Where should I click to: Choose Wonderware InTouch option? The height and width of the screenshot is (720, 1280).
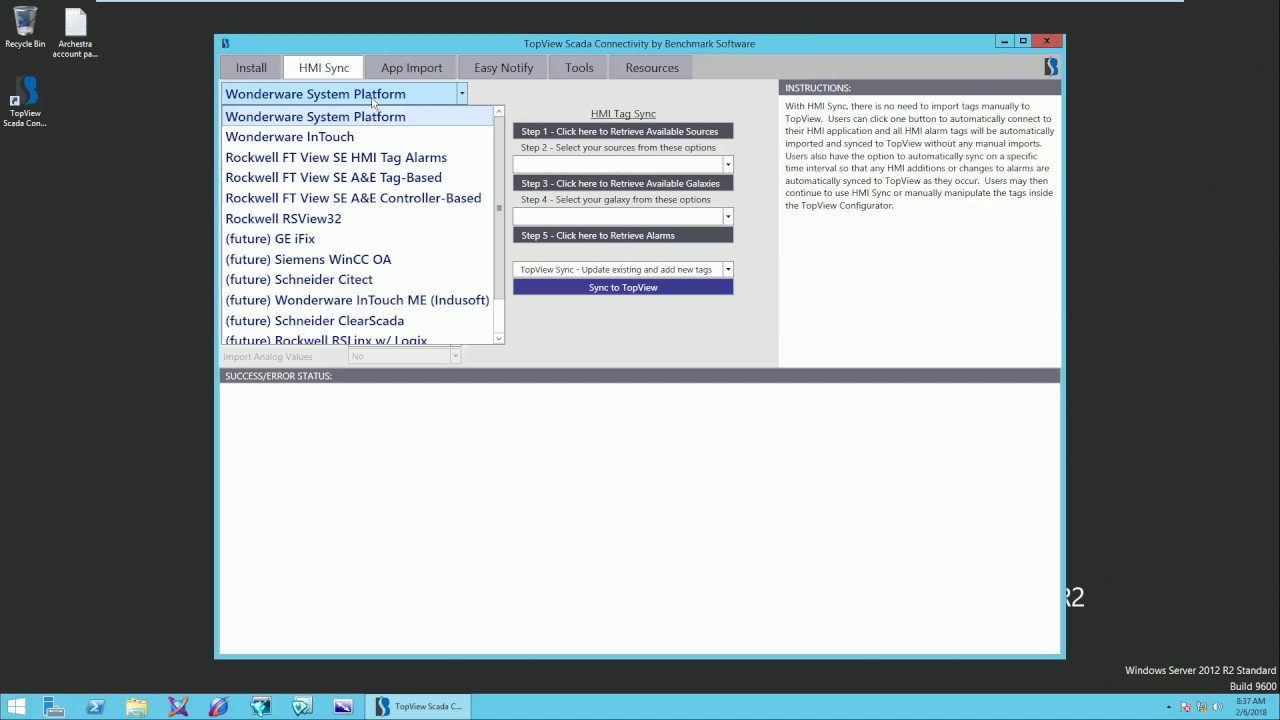pos(358,137)
